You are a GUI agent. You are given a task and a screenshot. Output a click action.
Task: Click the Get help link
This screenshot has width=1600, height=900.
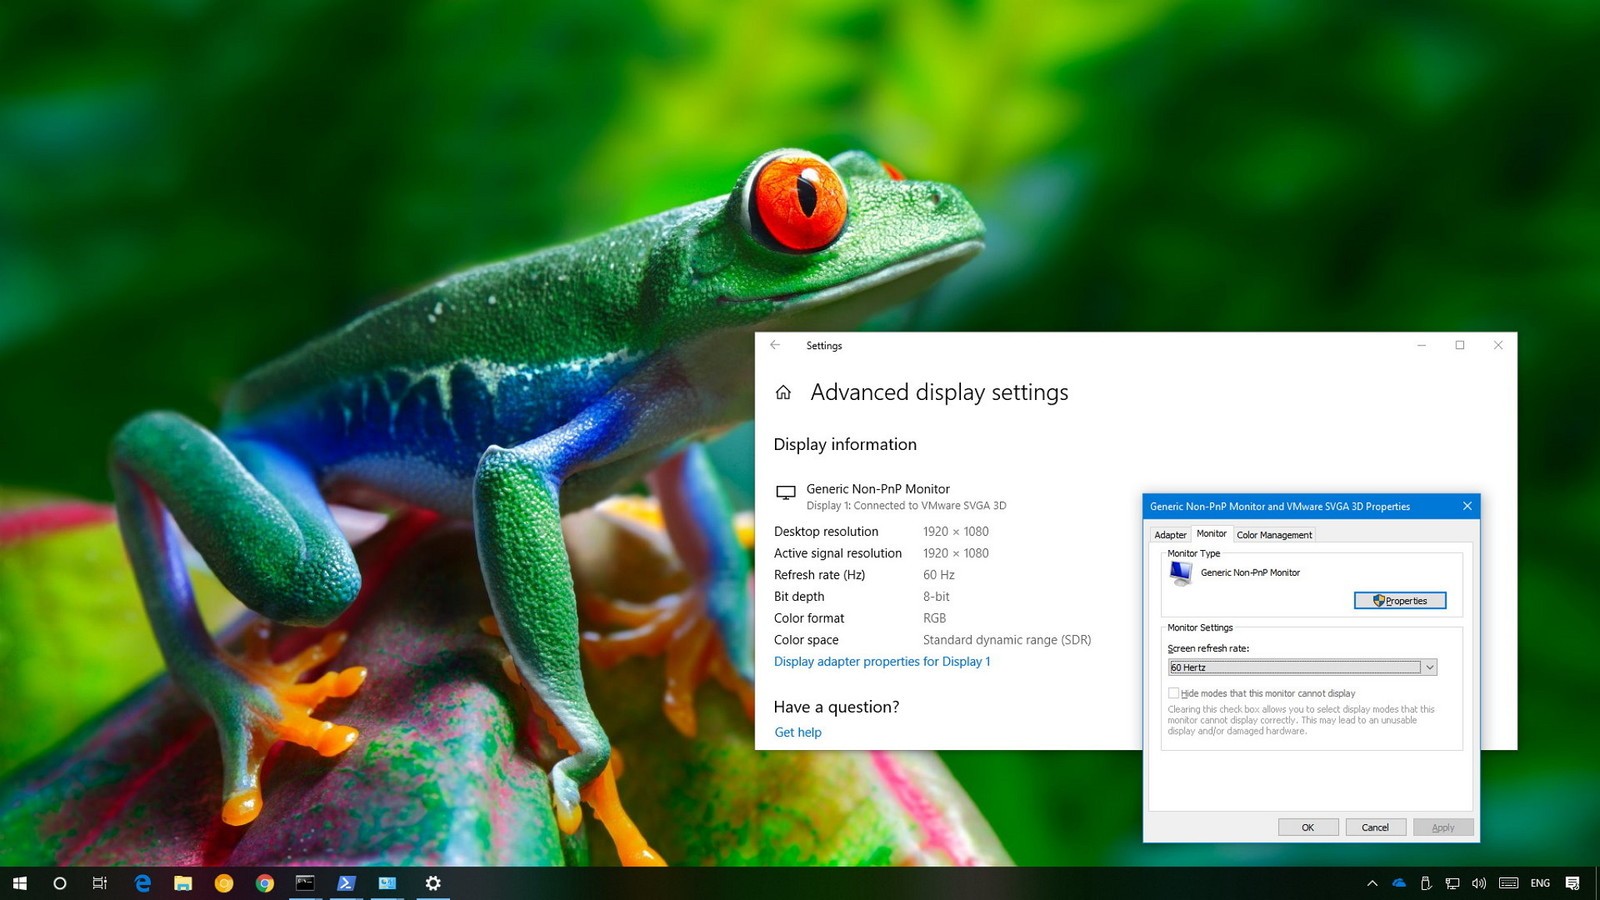point(798,733)
